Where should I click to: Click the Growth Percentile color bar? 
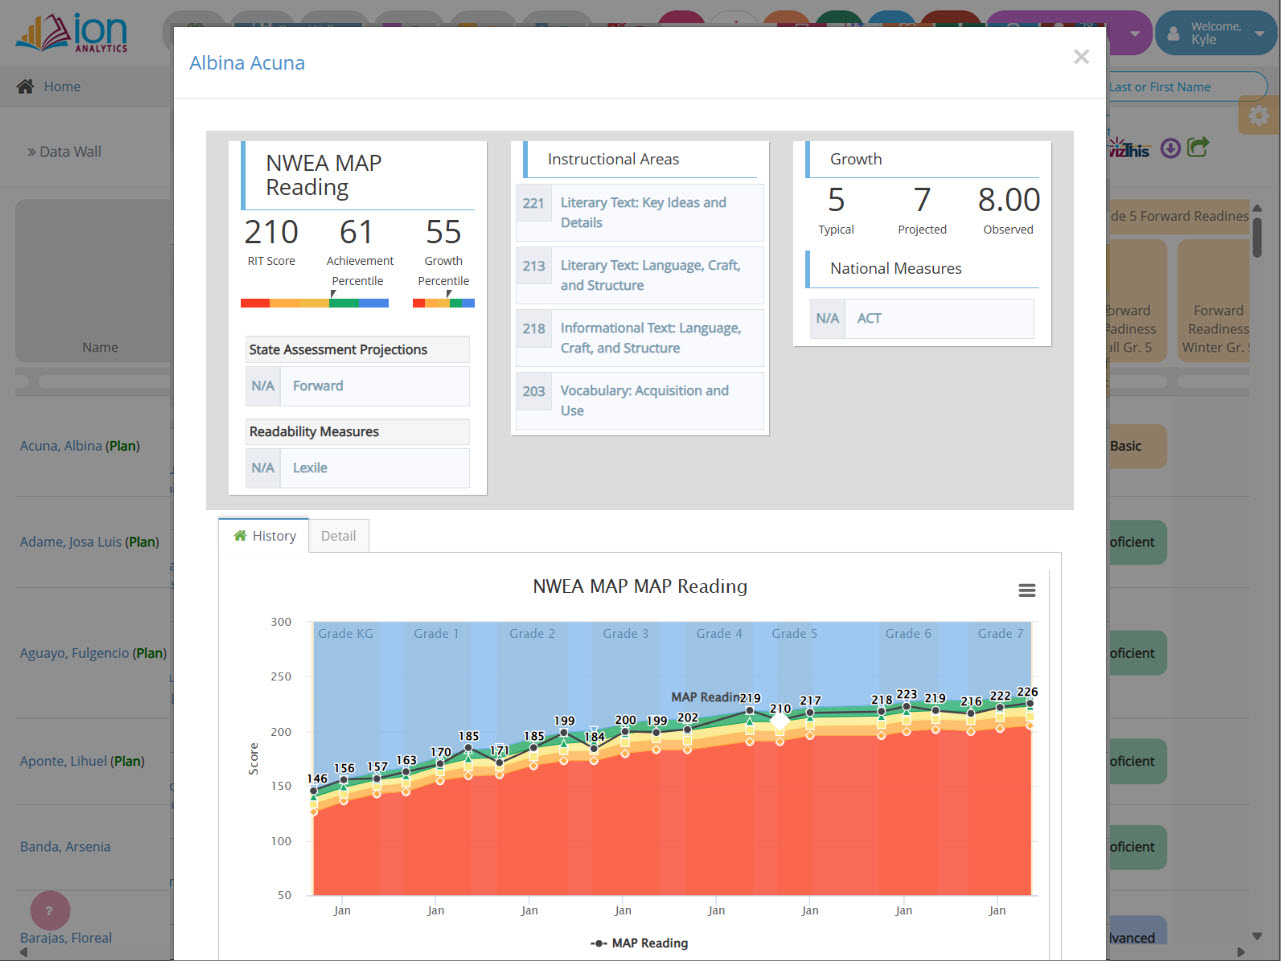(x=444, y=303)
